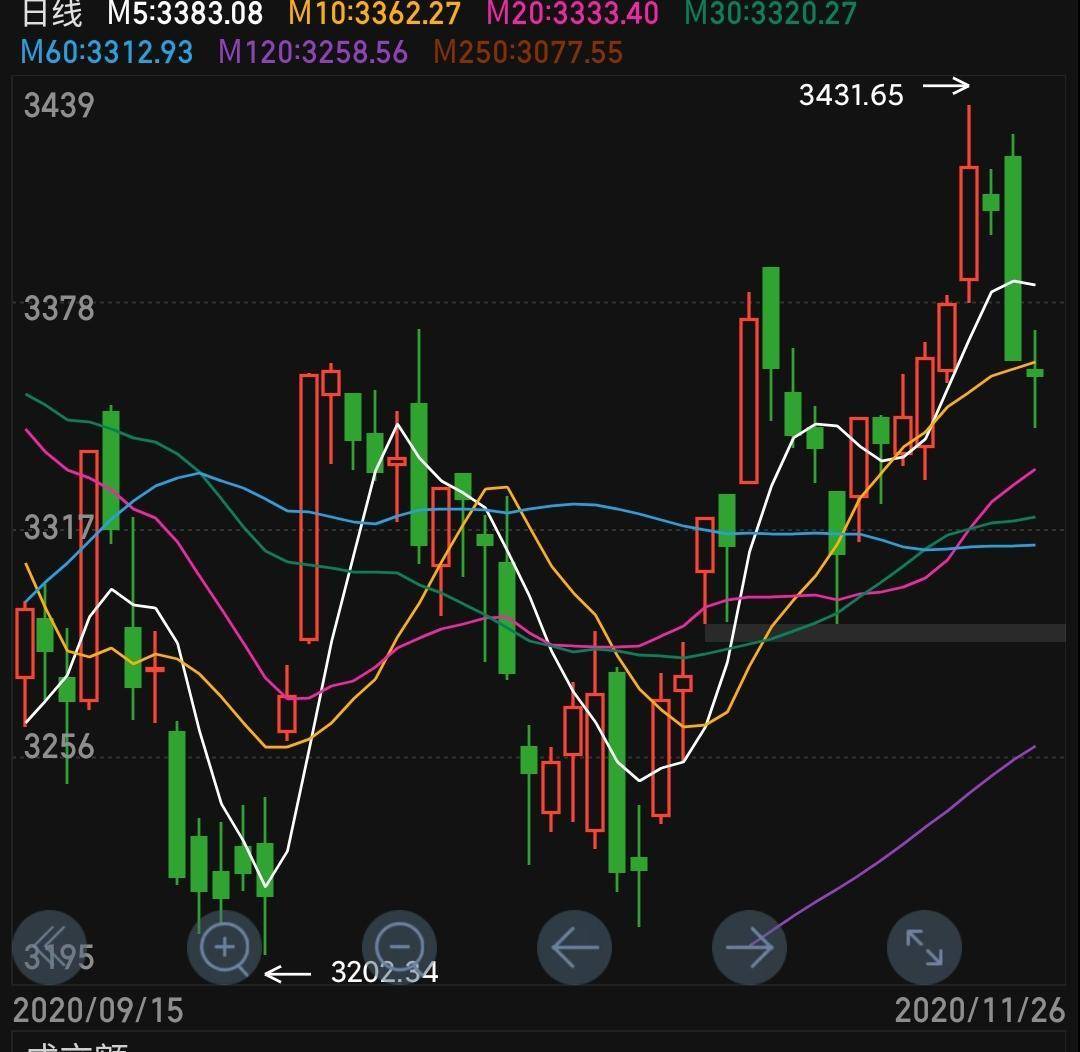
Task: Click the 2020/09/15 start date label
Action: (98, 1011)
